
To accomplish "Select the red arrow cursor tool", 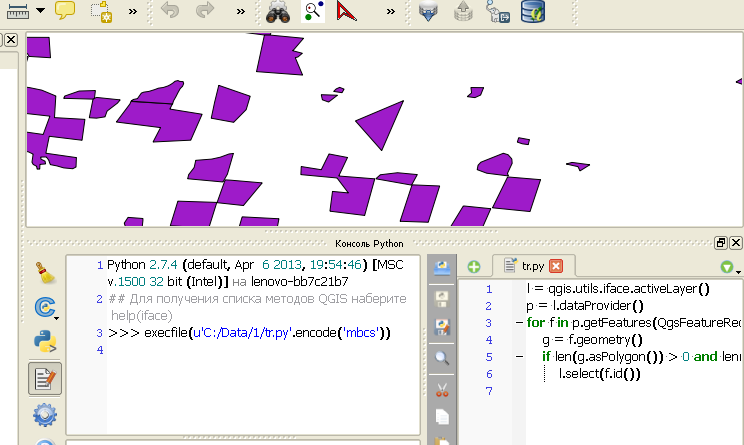I will (346, 11).
